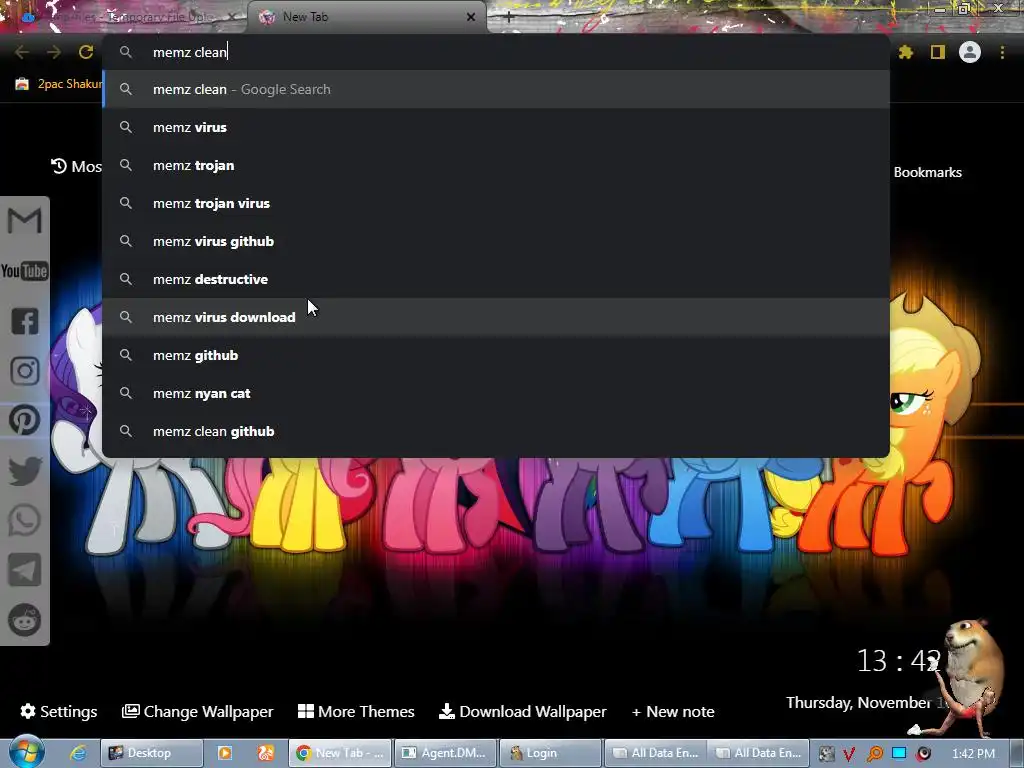The image size is (1024, 768).
Task: Open the Desktop taskbar toolbar
Action: click(x=152, y=753)
